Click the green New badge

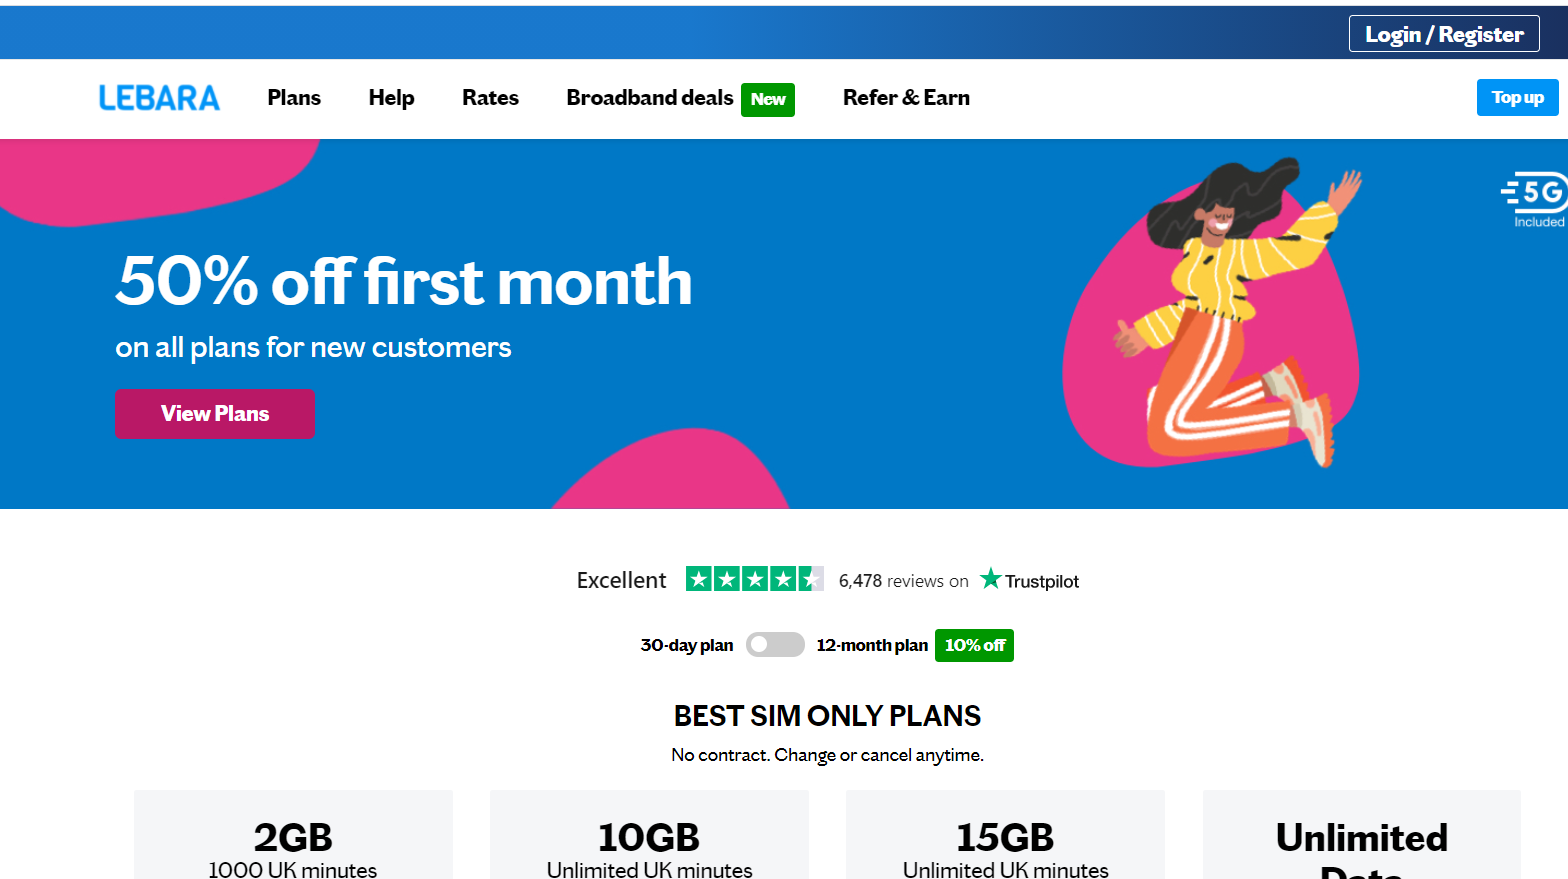(768, 99)
